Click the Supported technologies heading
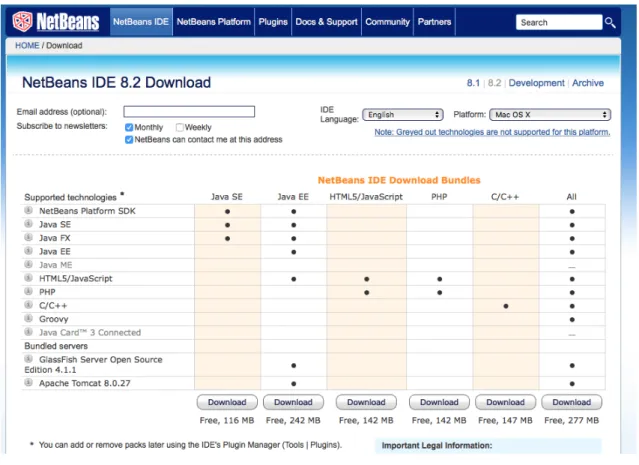 pyautogui.click(x=71, y=197)
